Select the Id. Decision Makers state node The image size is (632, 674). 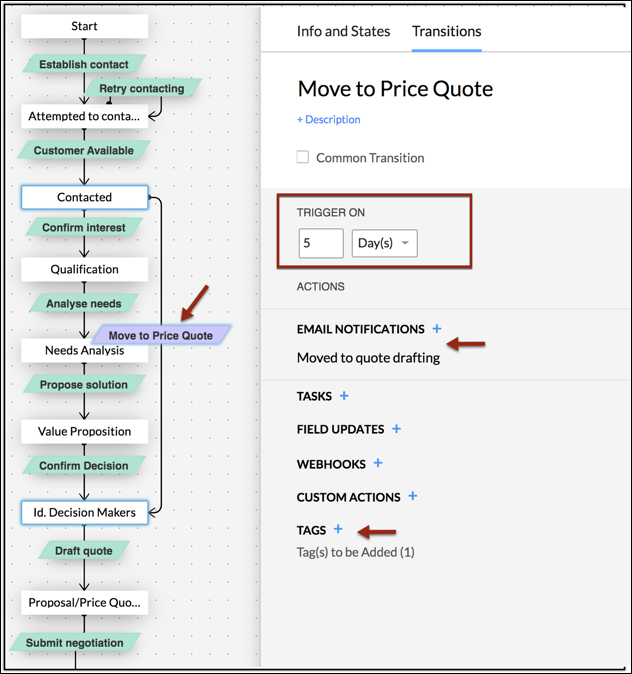(85, 512)
